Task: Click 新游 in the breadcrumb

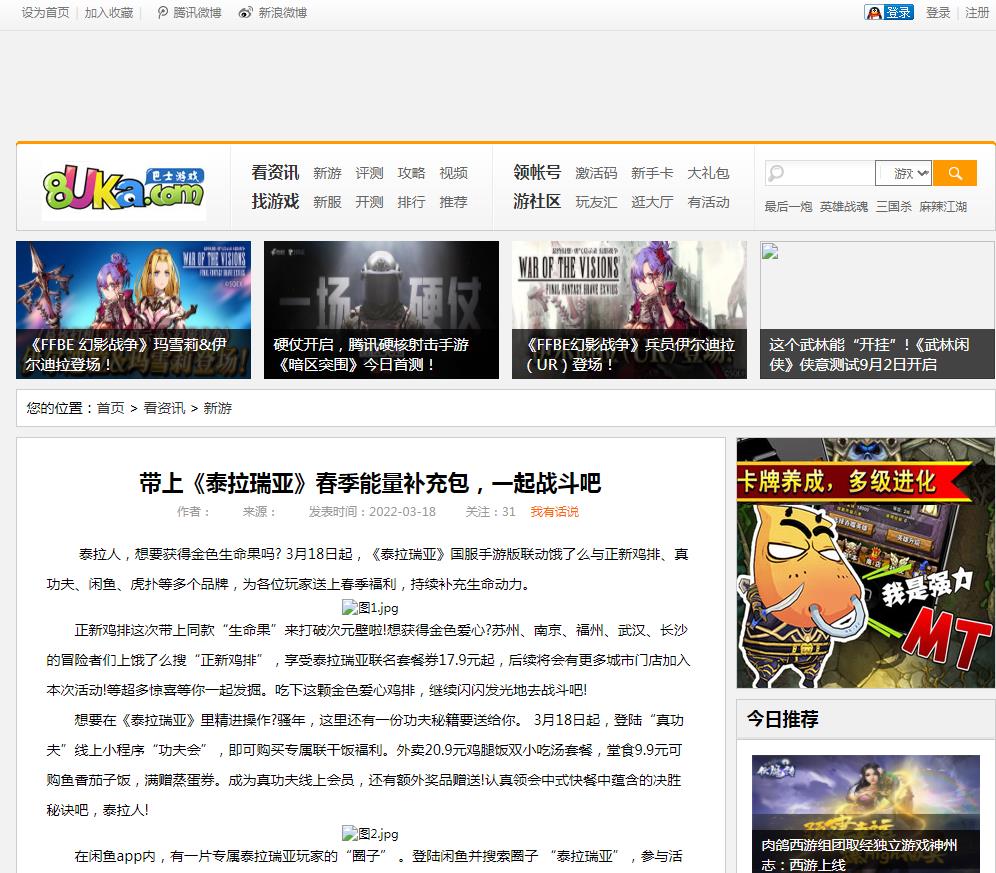Action: pos(217,408)
